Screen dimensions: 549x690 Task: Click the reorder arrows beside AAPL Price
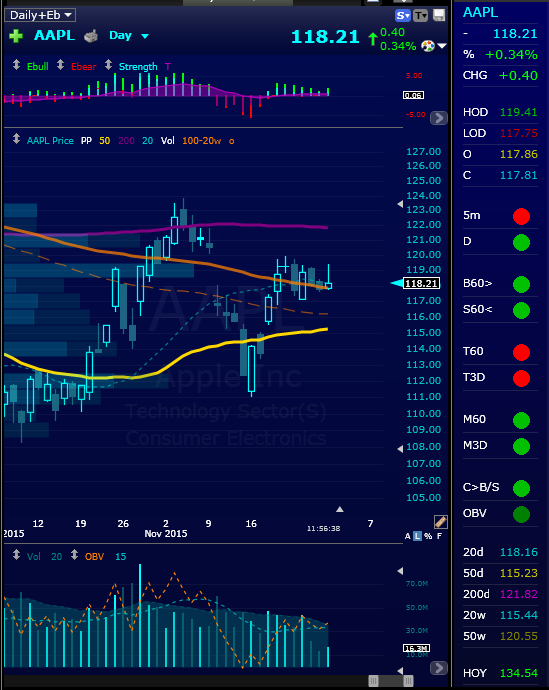pos(16,139)
